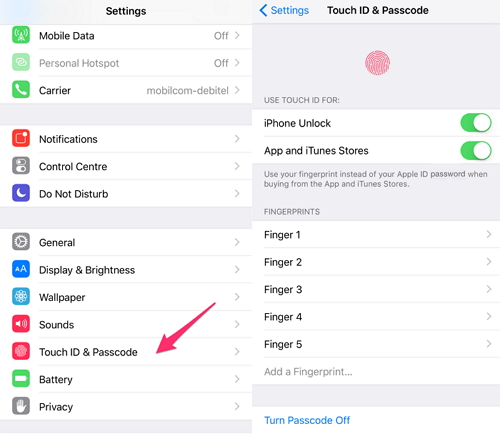Go back to Settings
The image size is (500, 434).
tap(284, 10)
